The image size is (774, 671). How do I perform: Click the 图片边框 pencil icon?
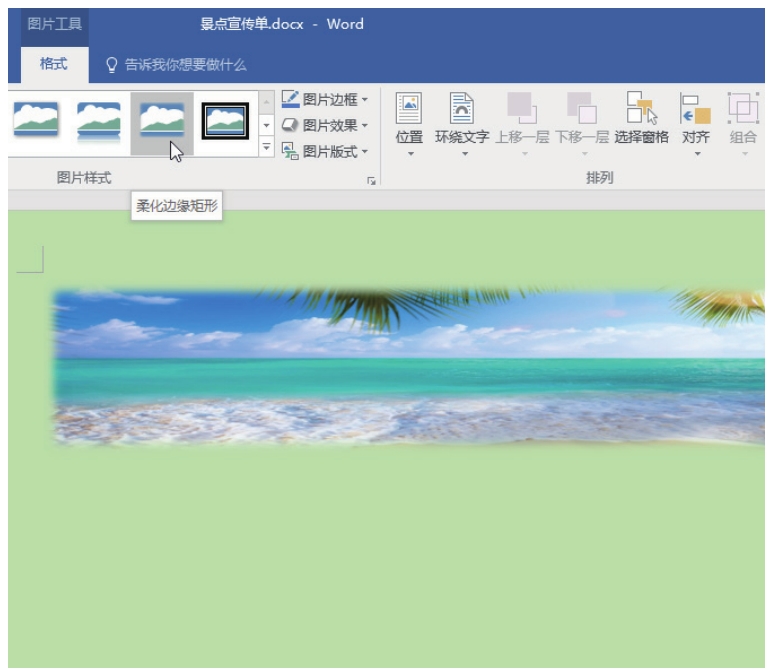pos(291,99)
